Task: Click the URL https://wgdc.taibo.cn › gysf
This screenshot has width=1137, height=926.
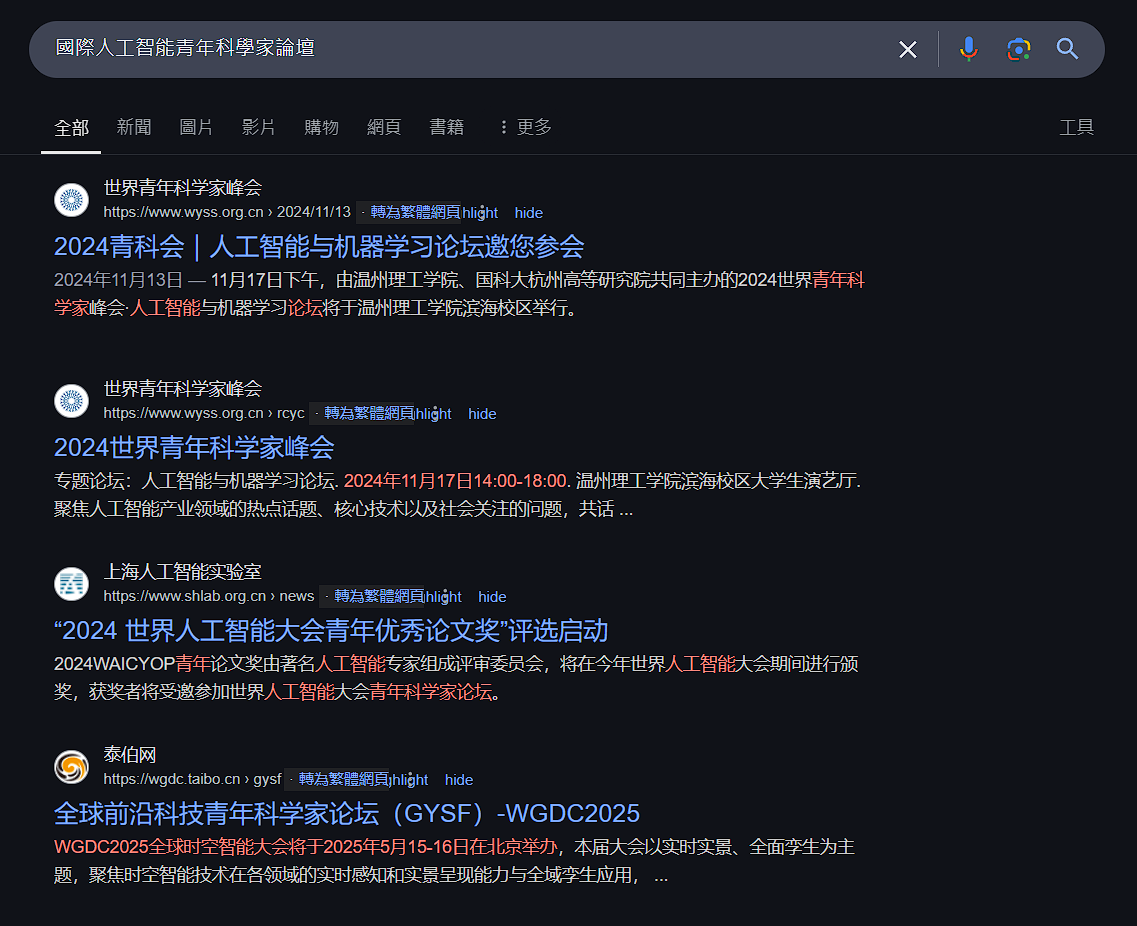Action: (192, 779)
